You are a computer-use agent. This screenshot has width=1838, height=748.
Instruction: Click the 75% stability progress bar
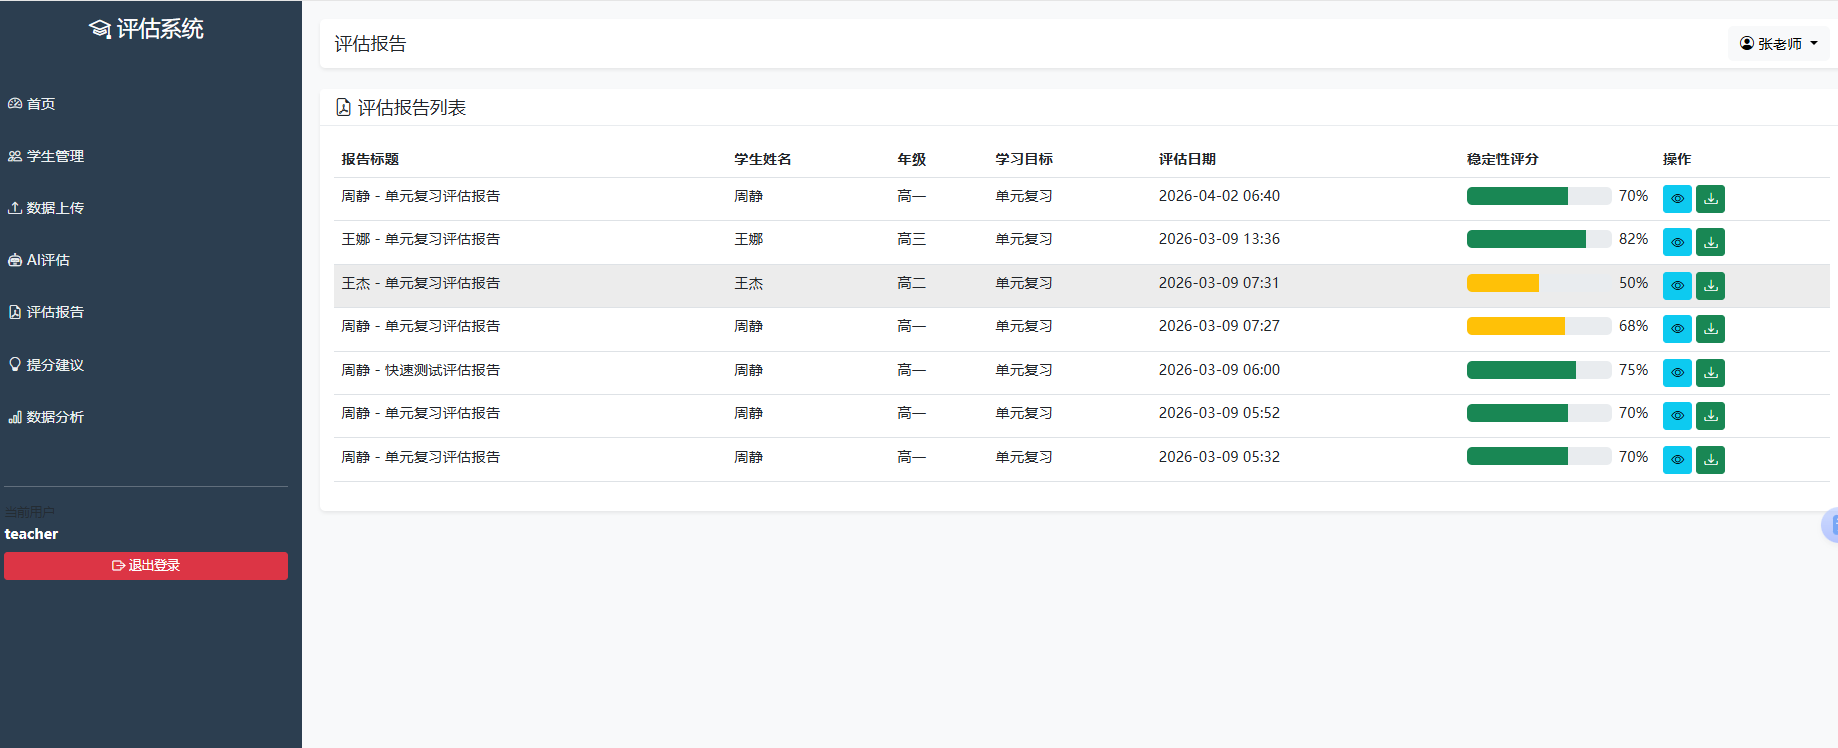(x=1539, y=370)
